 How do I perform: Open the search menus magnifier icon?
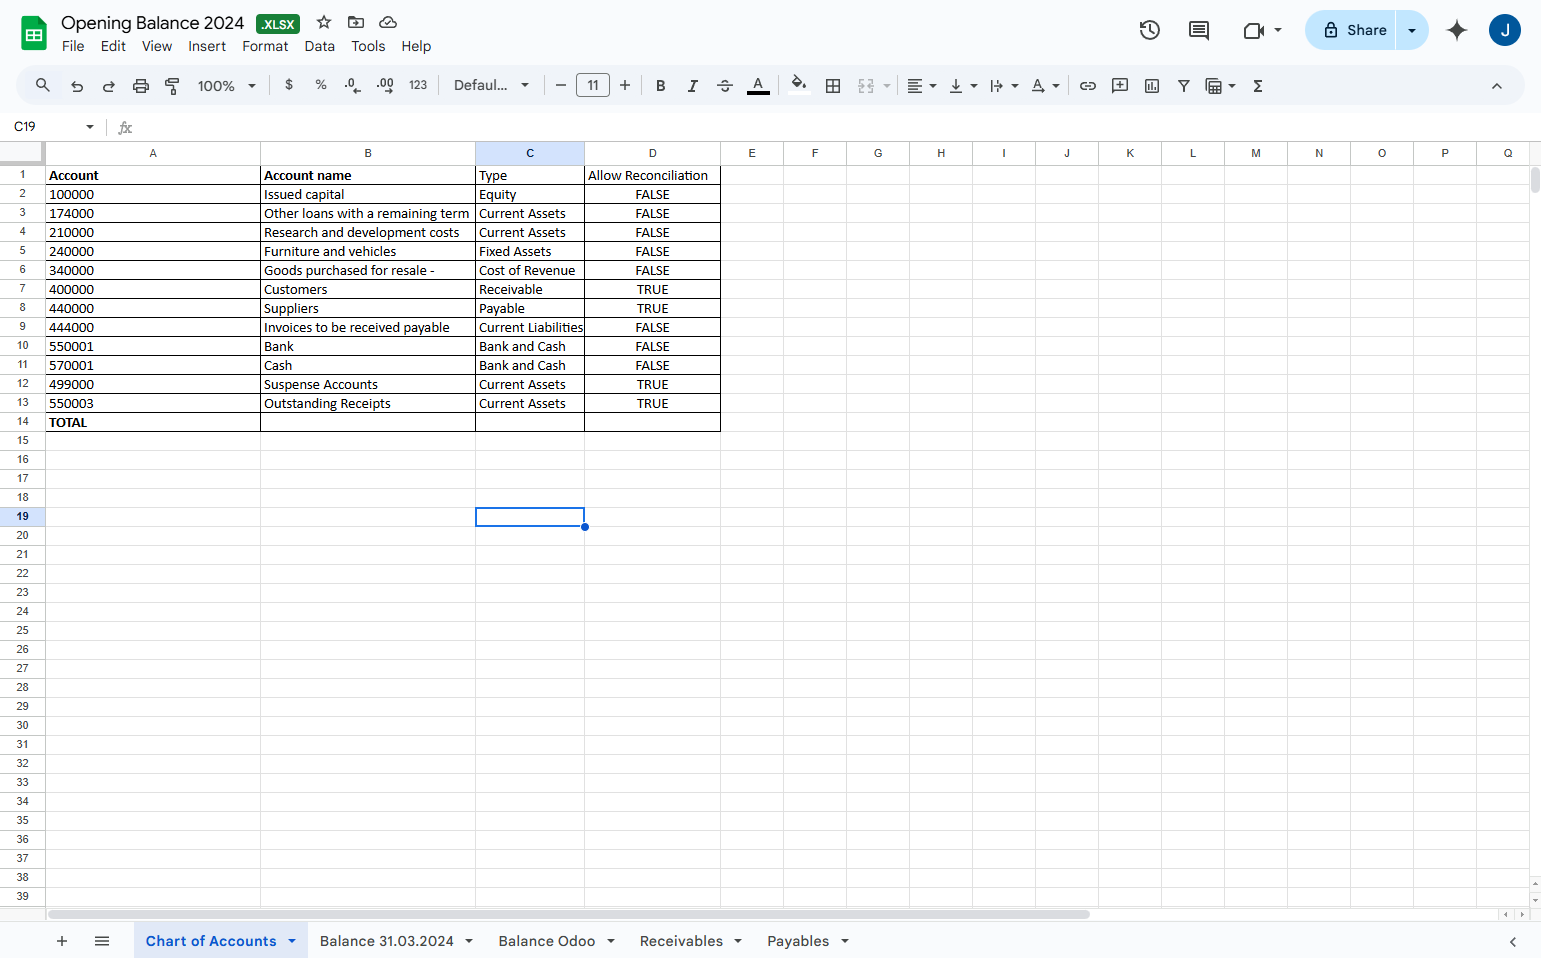(x=43, y=86)
